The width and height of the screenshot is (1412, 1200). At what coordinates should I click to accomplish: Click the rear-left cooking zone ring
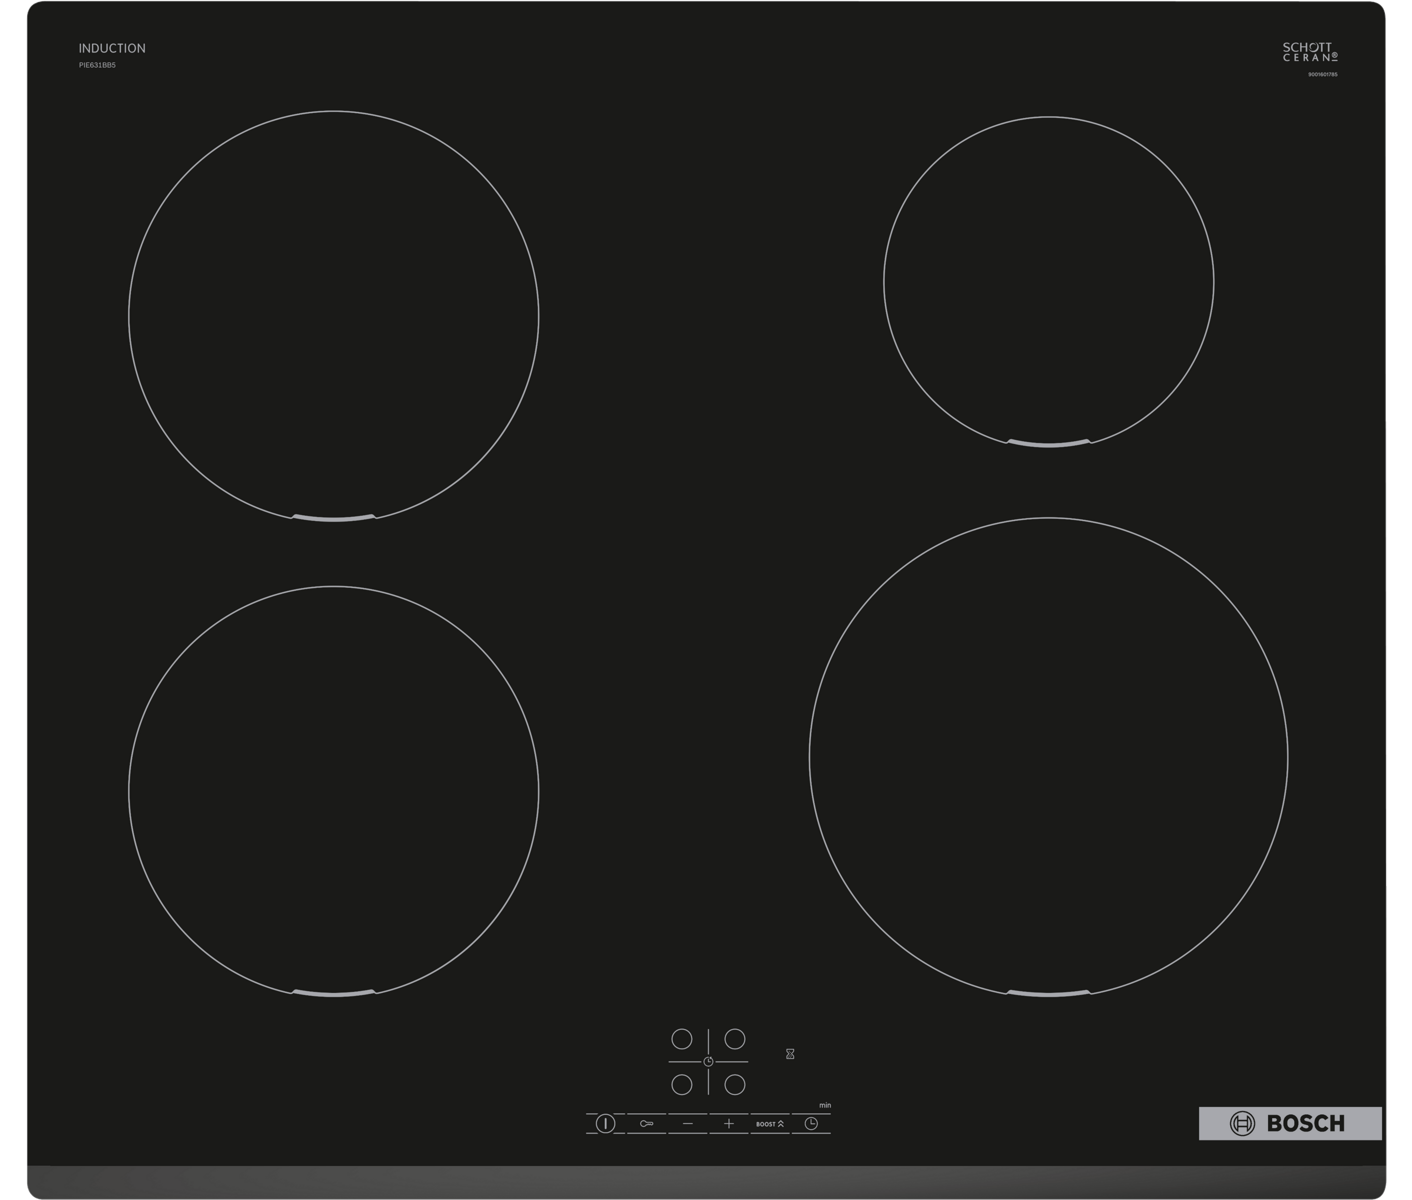(333, 316)
